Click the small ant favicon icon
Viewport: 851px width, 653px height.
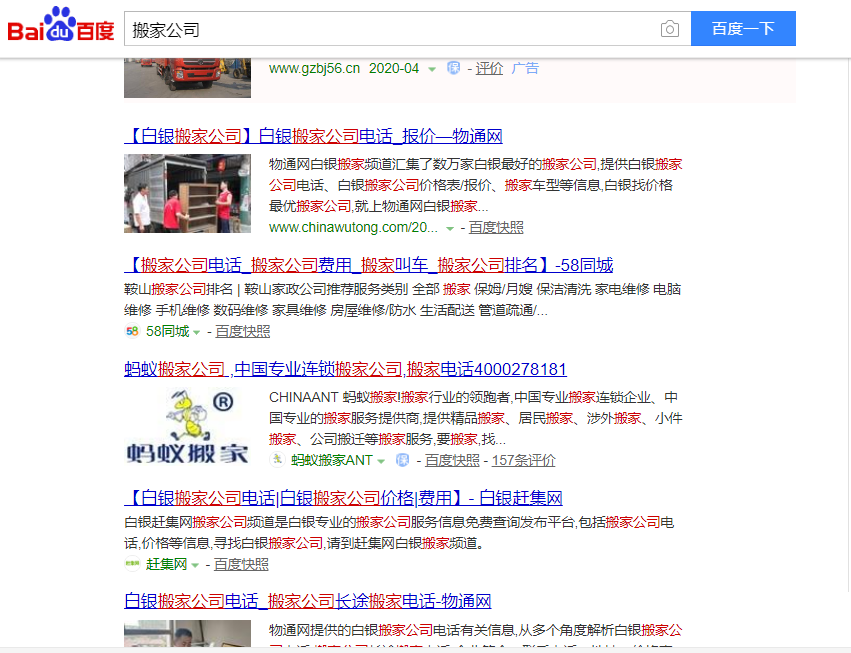[277, 460]
